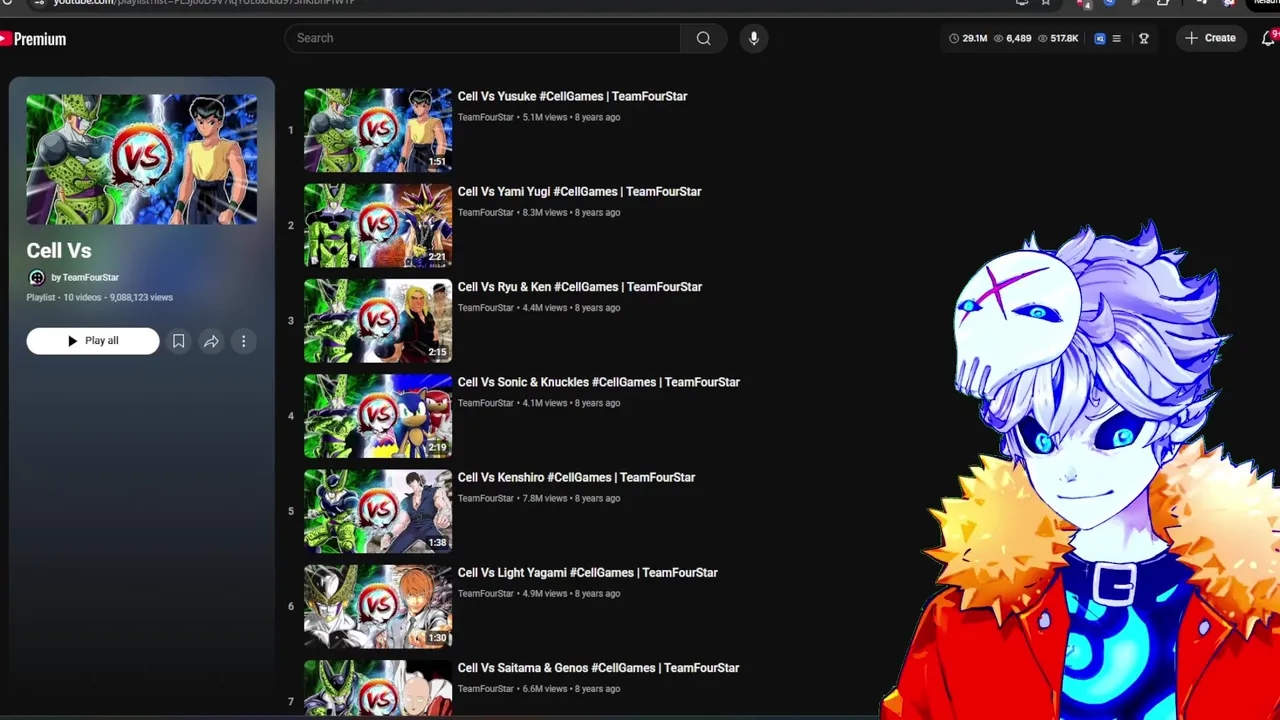The image size is (1280, 720).
Task: Click the TeamFourStar avatar in playlist panel
Action: pos(37,277)
